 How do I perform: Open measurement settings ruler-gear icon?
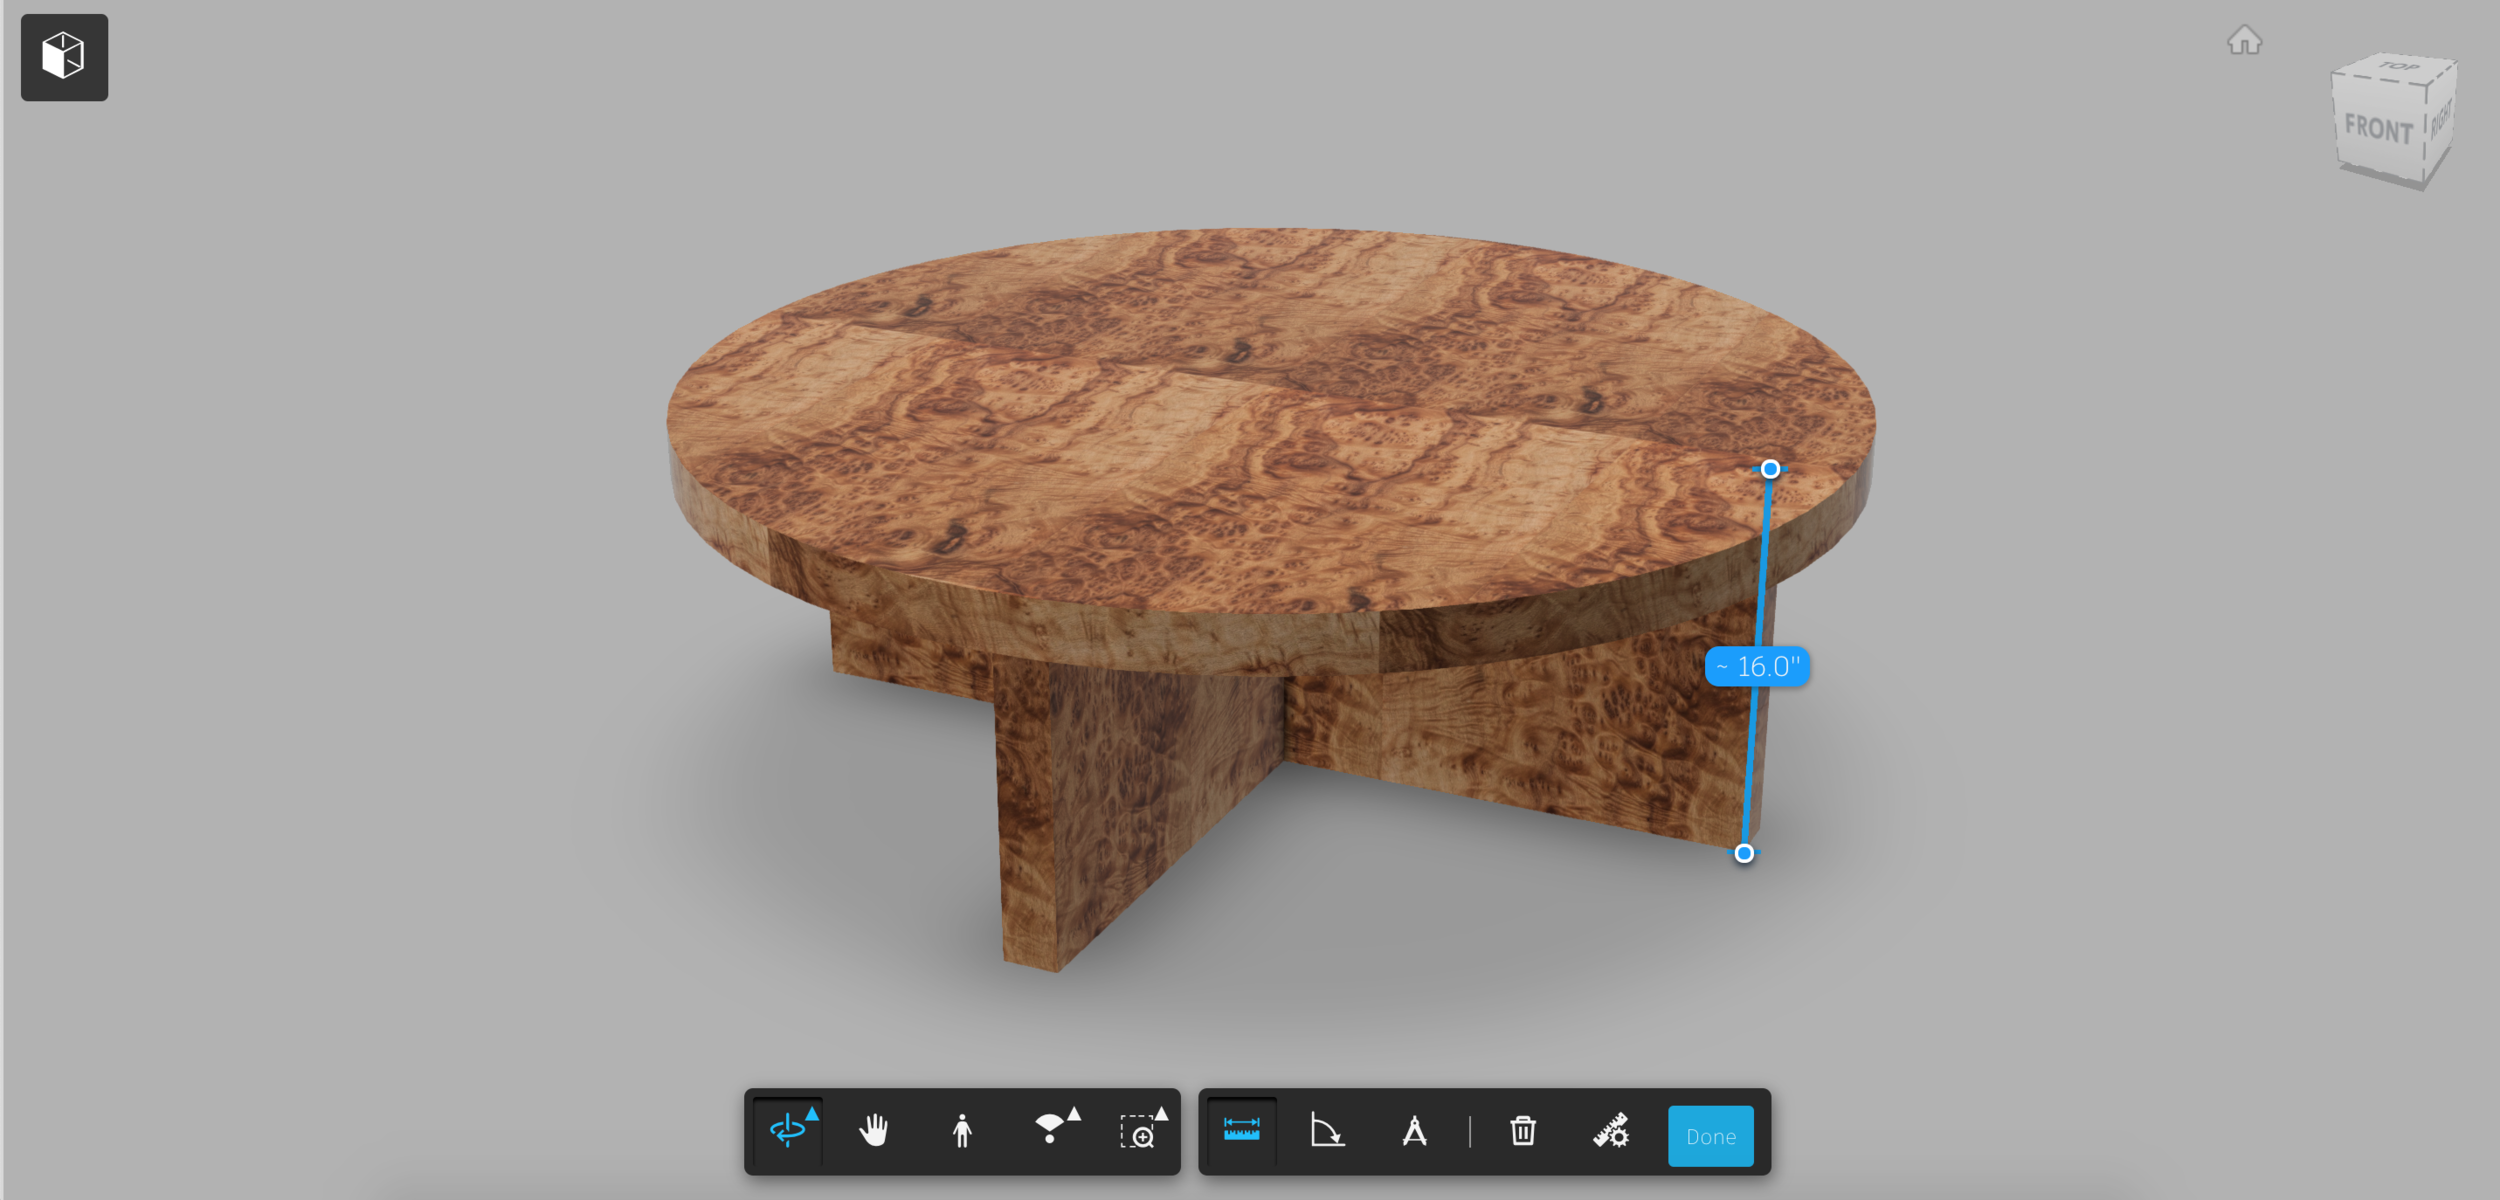(x=1610, y=1131)
